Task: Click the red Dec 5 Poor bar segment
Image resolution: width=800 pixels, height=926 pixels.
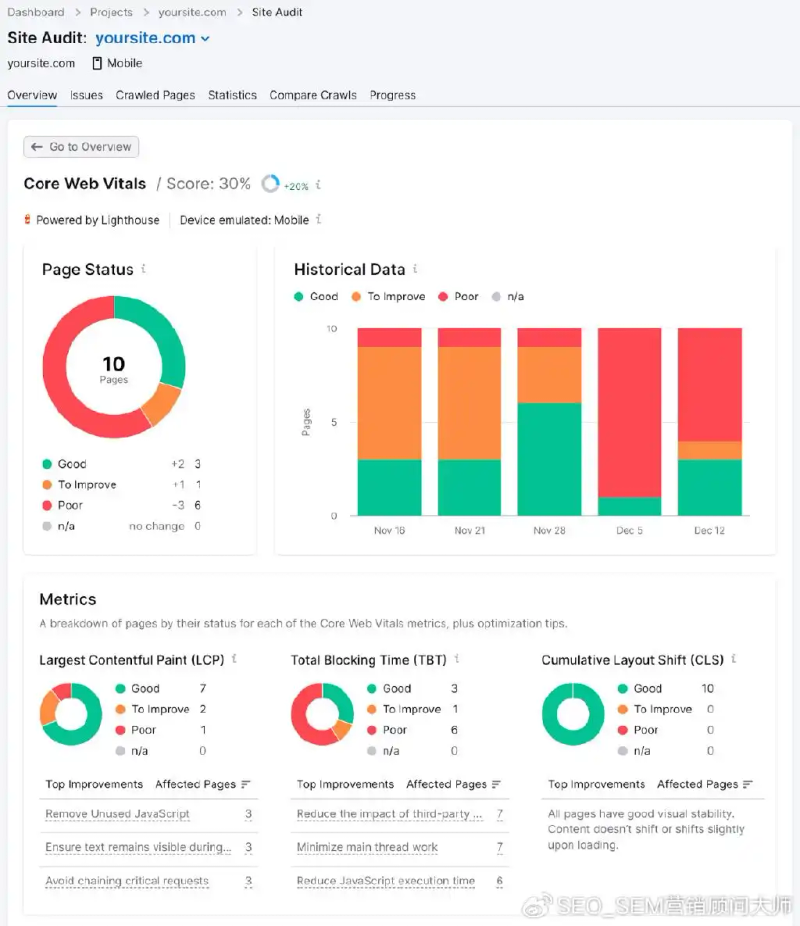Action: (629, 412)
